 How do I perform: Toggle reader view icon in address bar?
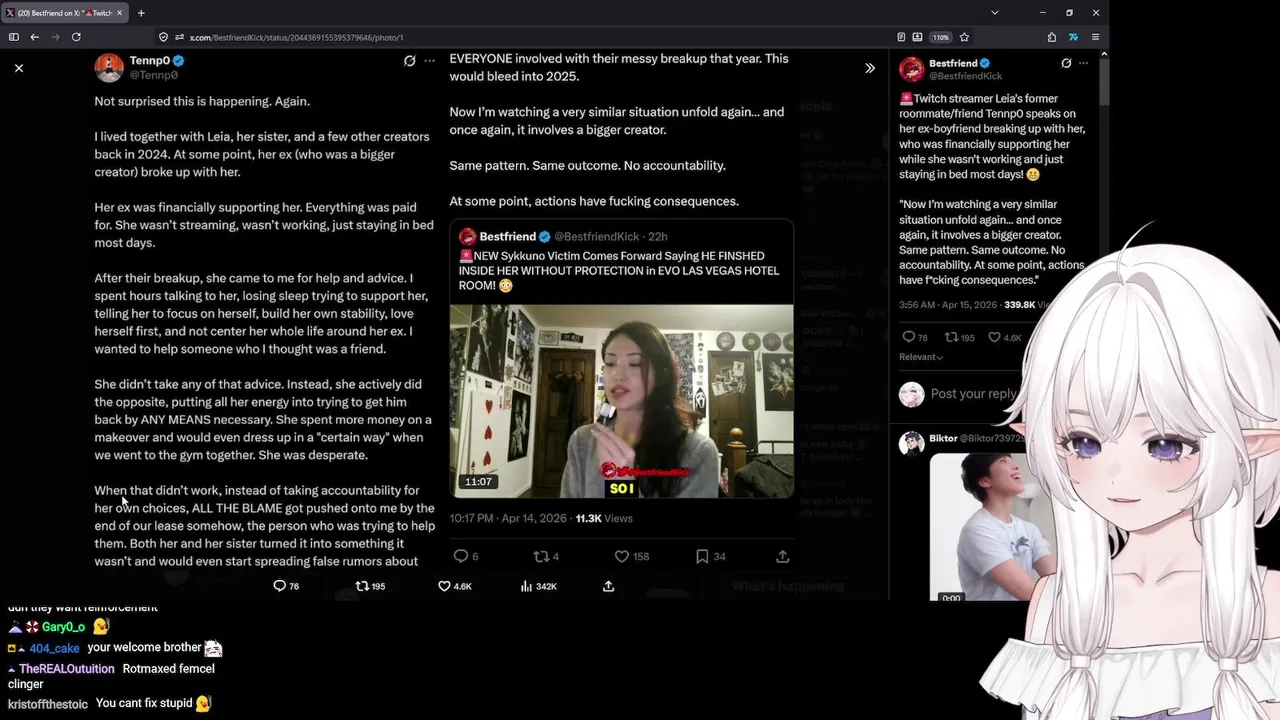pos(901,37)
